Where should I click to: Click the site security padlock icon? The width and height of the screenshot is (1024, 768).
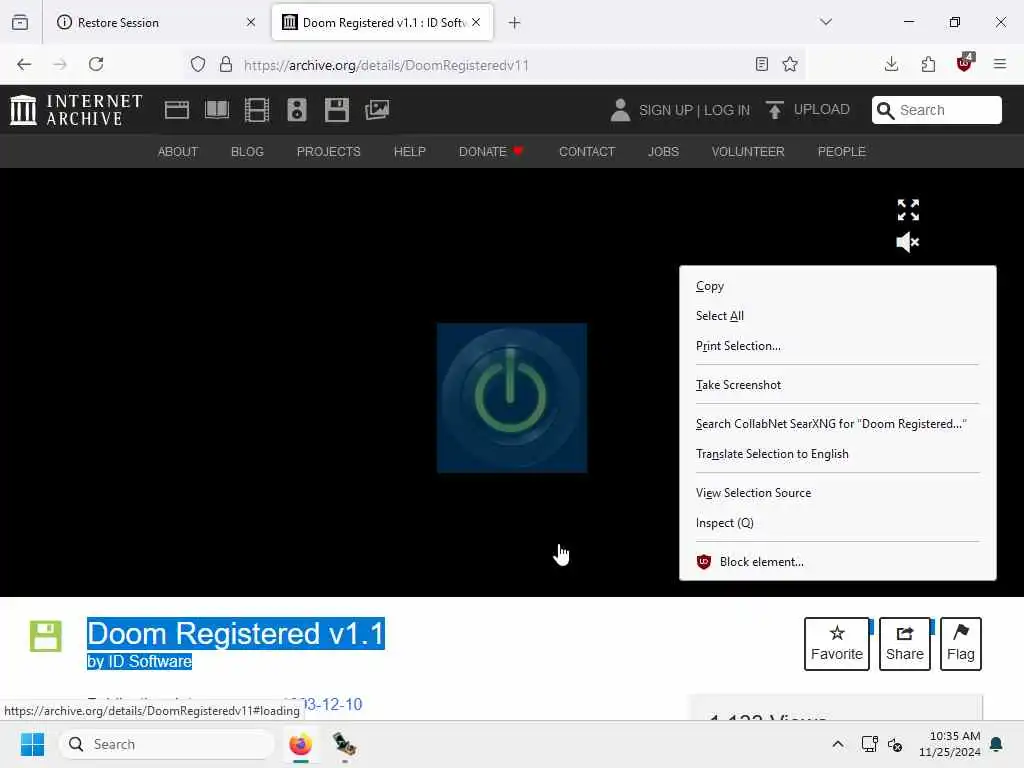(226, 64)
